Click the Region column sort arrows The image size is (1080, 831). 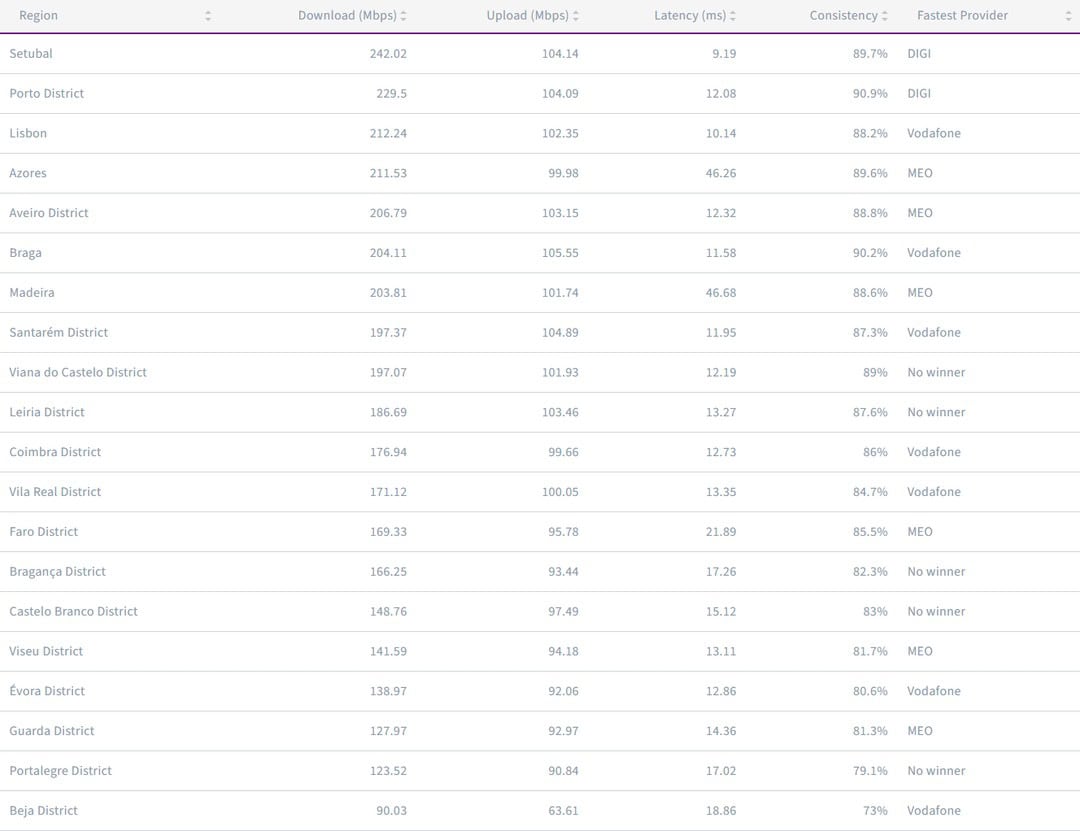tap(208, 16)
